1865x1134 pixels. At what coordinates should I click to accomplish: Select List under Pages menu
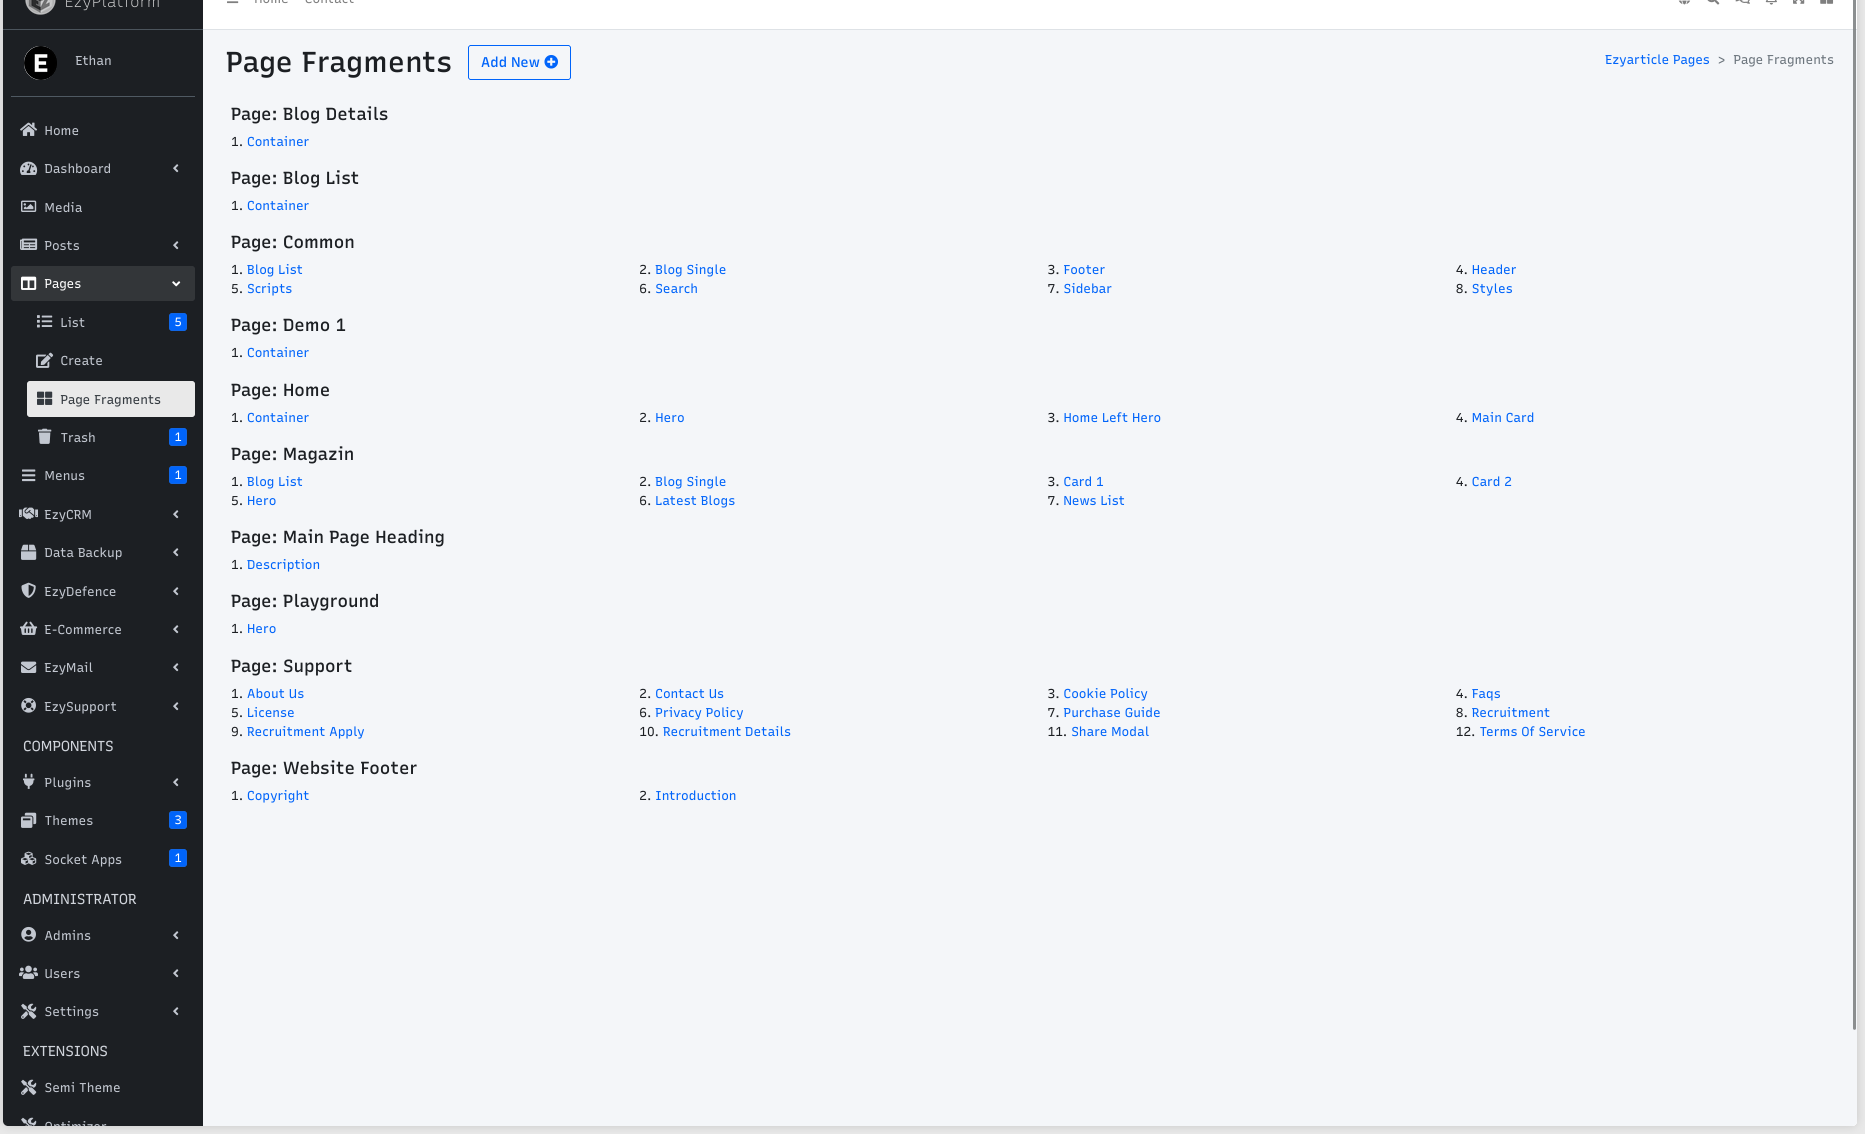pos(72,322)
